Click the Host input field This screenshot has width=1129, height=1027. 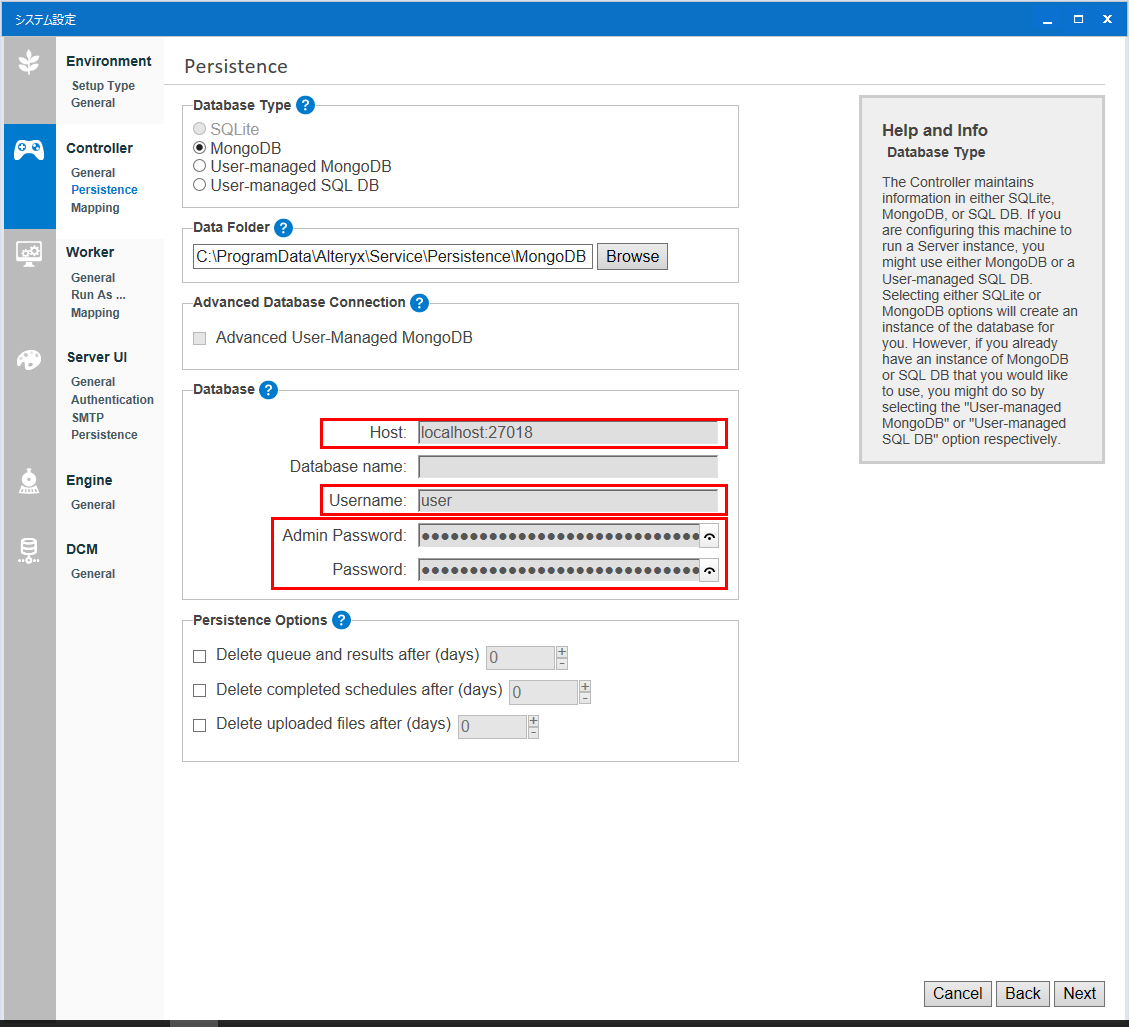pyautogui.click(x=568, y=433)
